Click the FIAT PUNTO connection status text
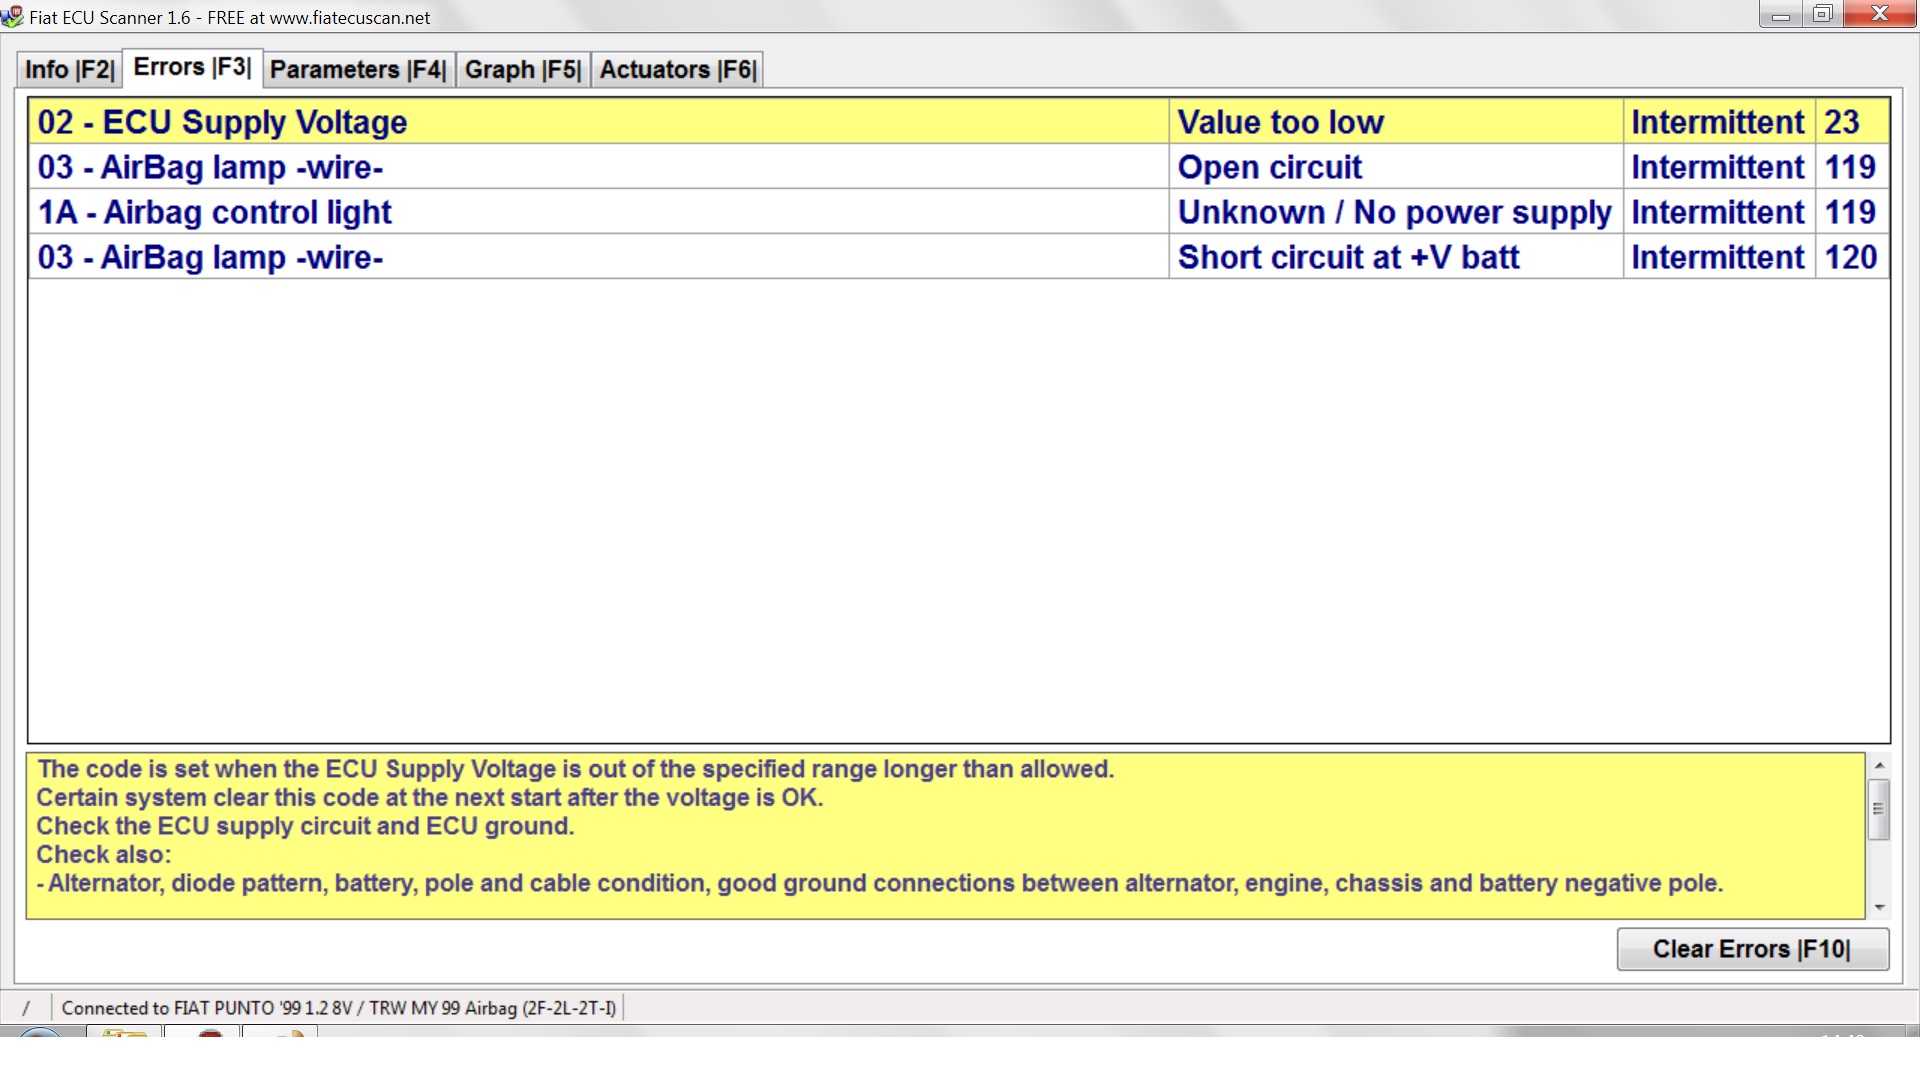Screen dimensions: 1920x1080 [x=340, y=1007]
